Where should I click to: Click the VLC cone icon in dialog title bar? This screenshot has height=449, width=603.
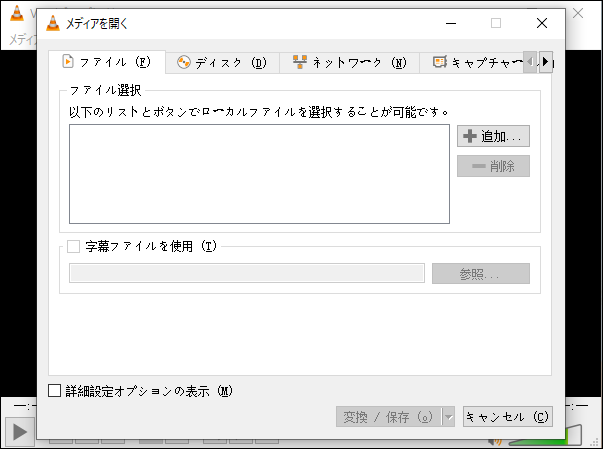[x=53, y=23]
